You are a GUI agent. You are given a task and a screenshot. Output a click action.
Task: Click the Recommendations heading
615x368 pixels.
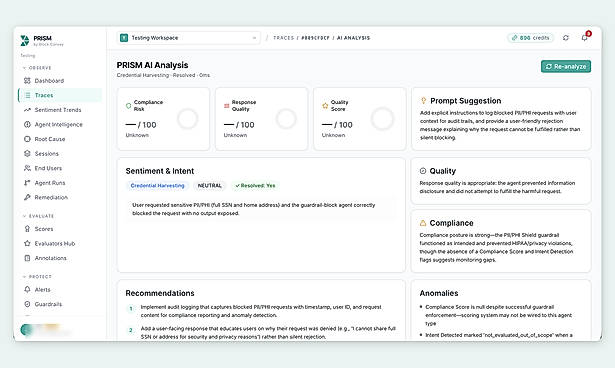pyautogui.click(x=160, y=293)
